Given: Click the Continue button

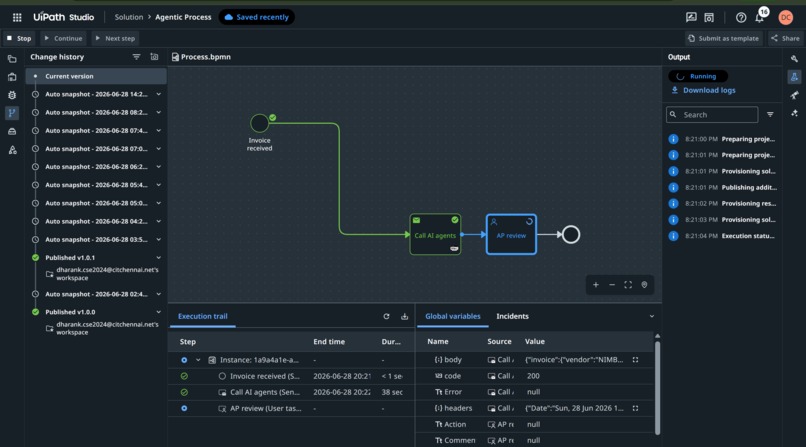Looking at the screenshot, I should (x=63, y=39).
